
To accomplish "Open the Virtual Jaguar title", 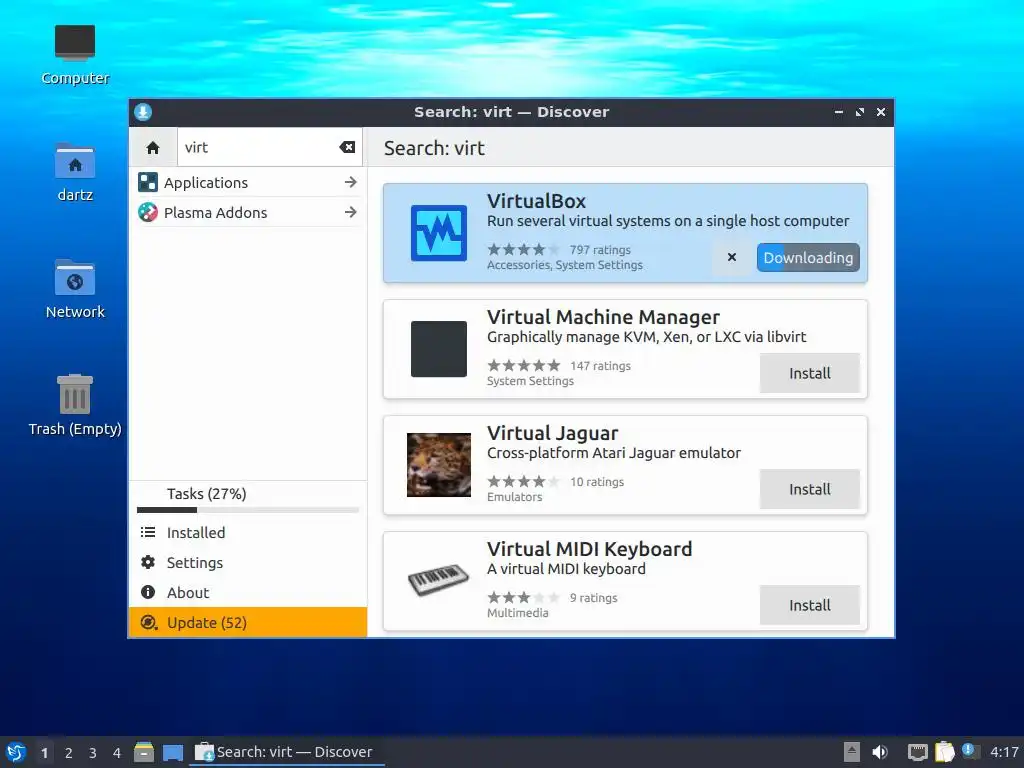I will pyautogui.click(x=552, y=434).
